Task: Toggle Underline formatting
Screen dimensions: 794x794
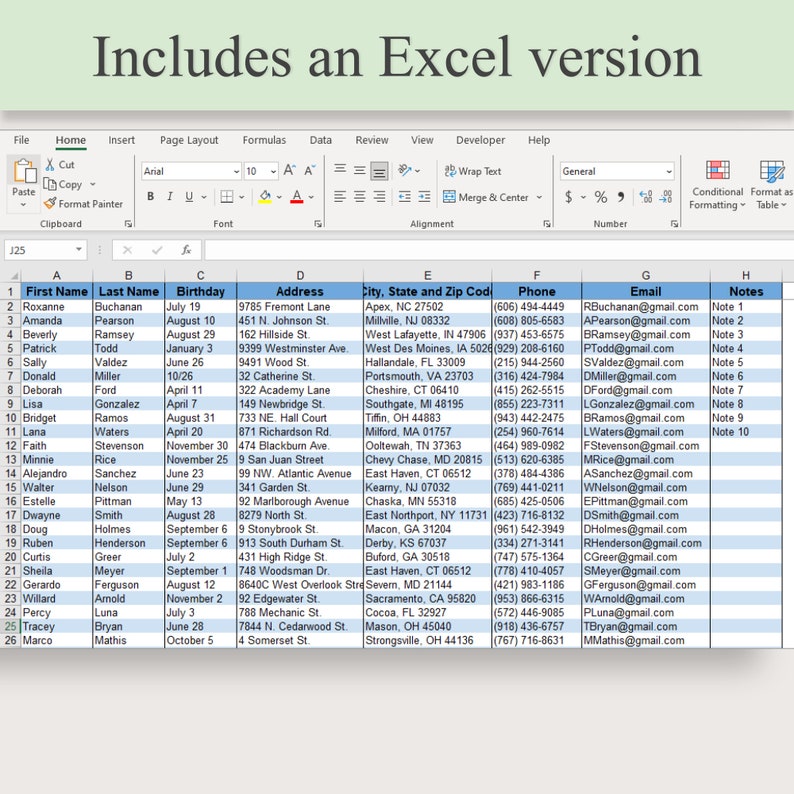Action: (189, 196)
